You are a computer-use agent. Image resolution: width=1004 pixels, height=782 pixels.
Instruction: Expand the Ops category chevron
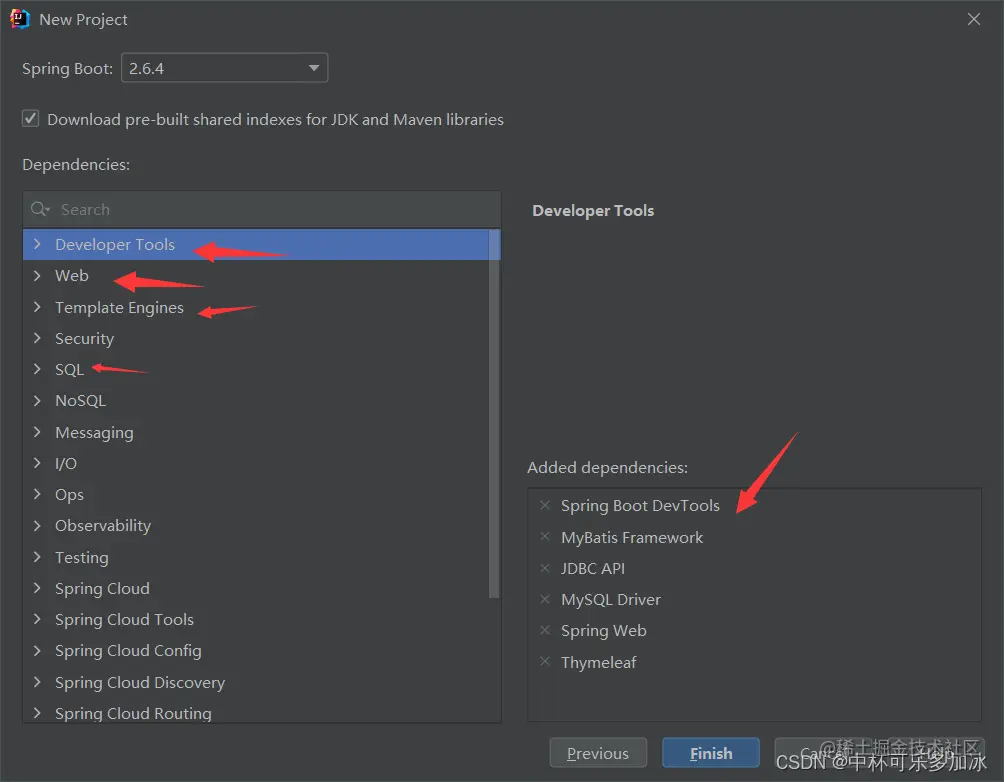[37, 494]
